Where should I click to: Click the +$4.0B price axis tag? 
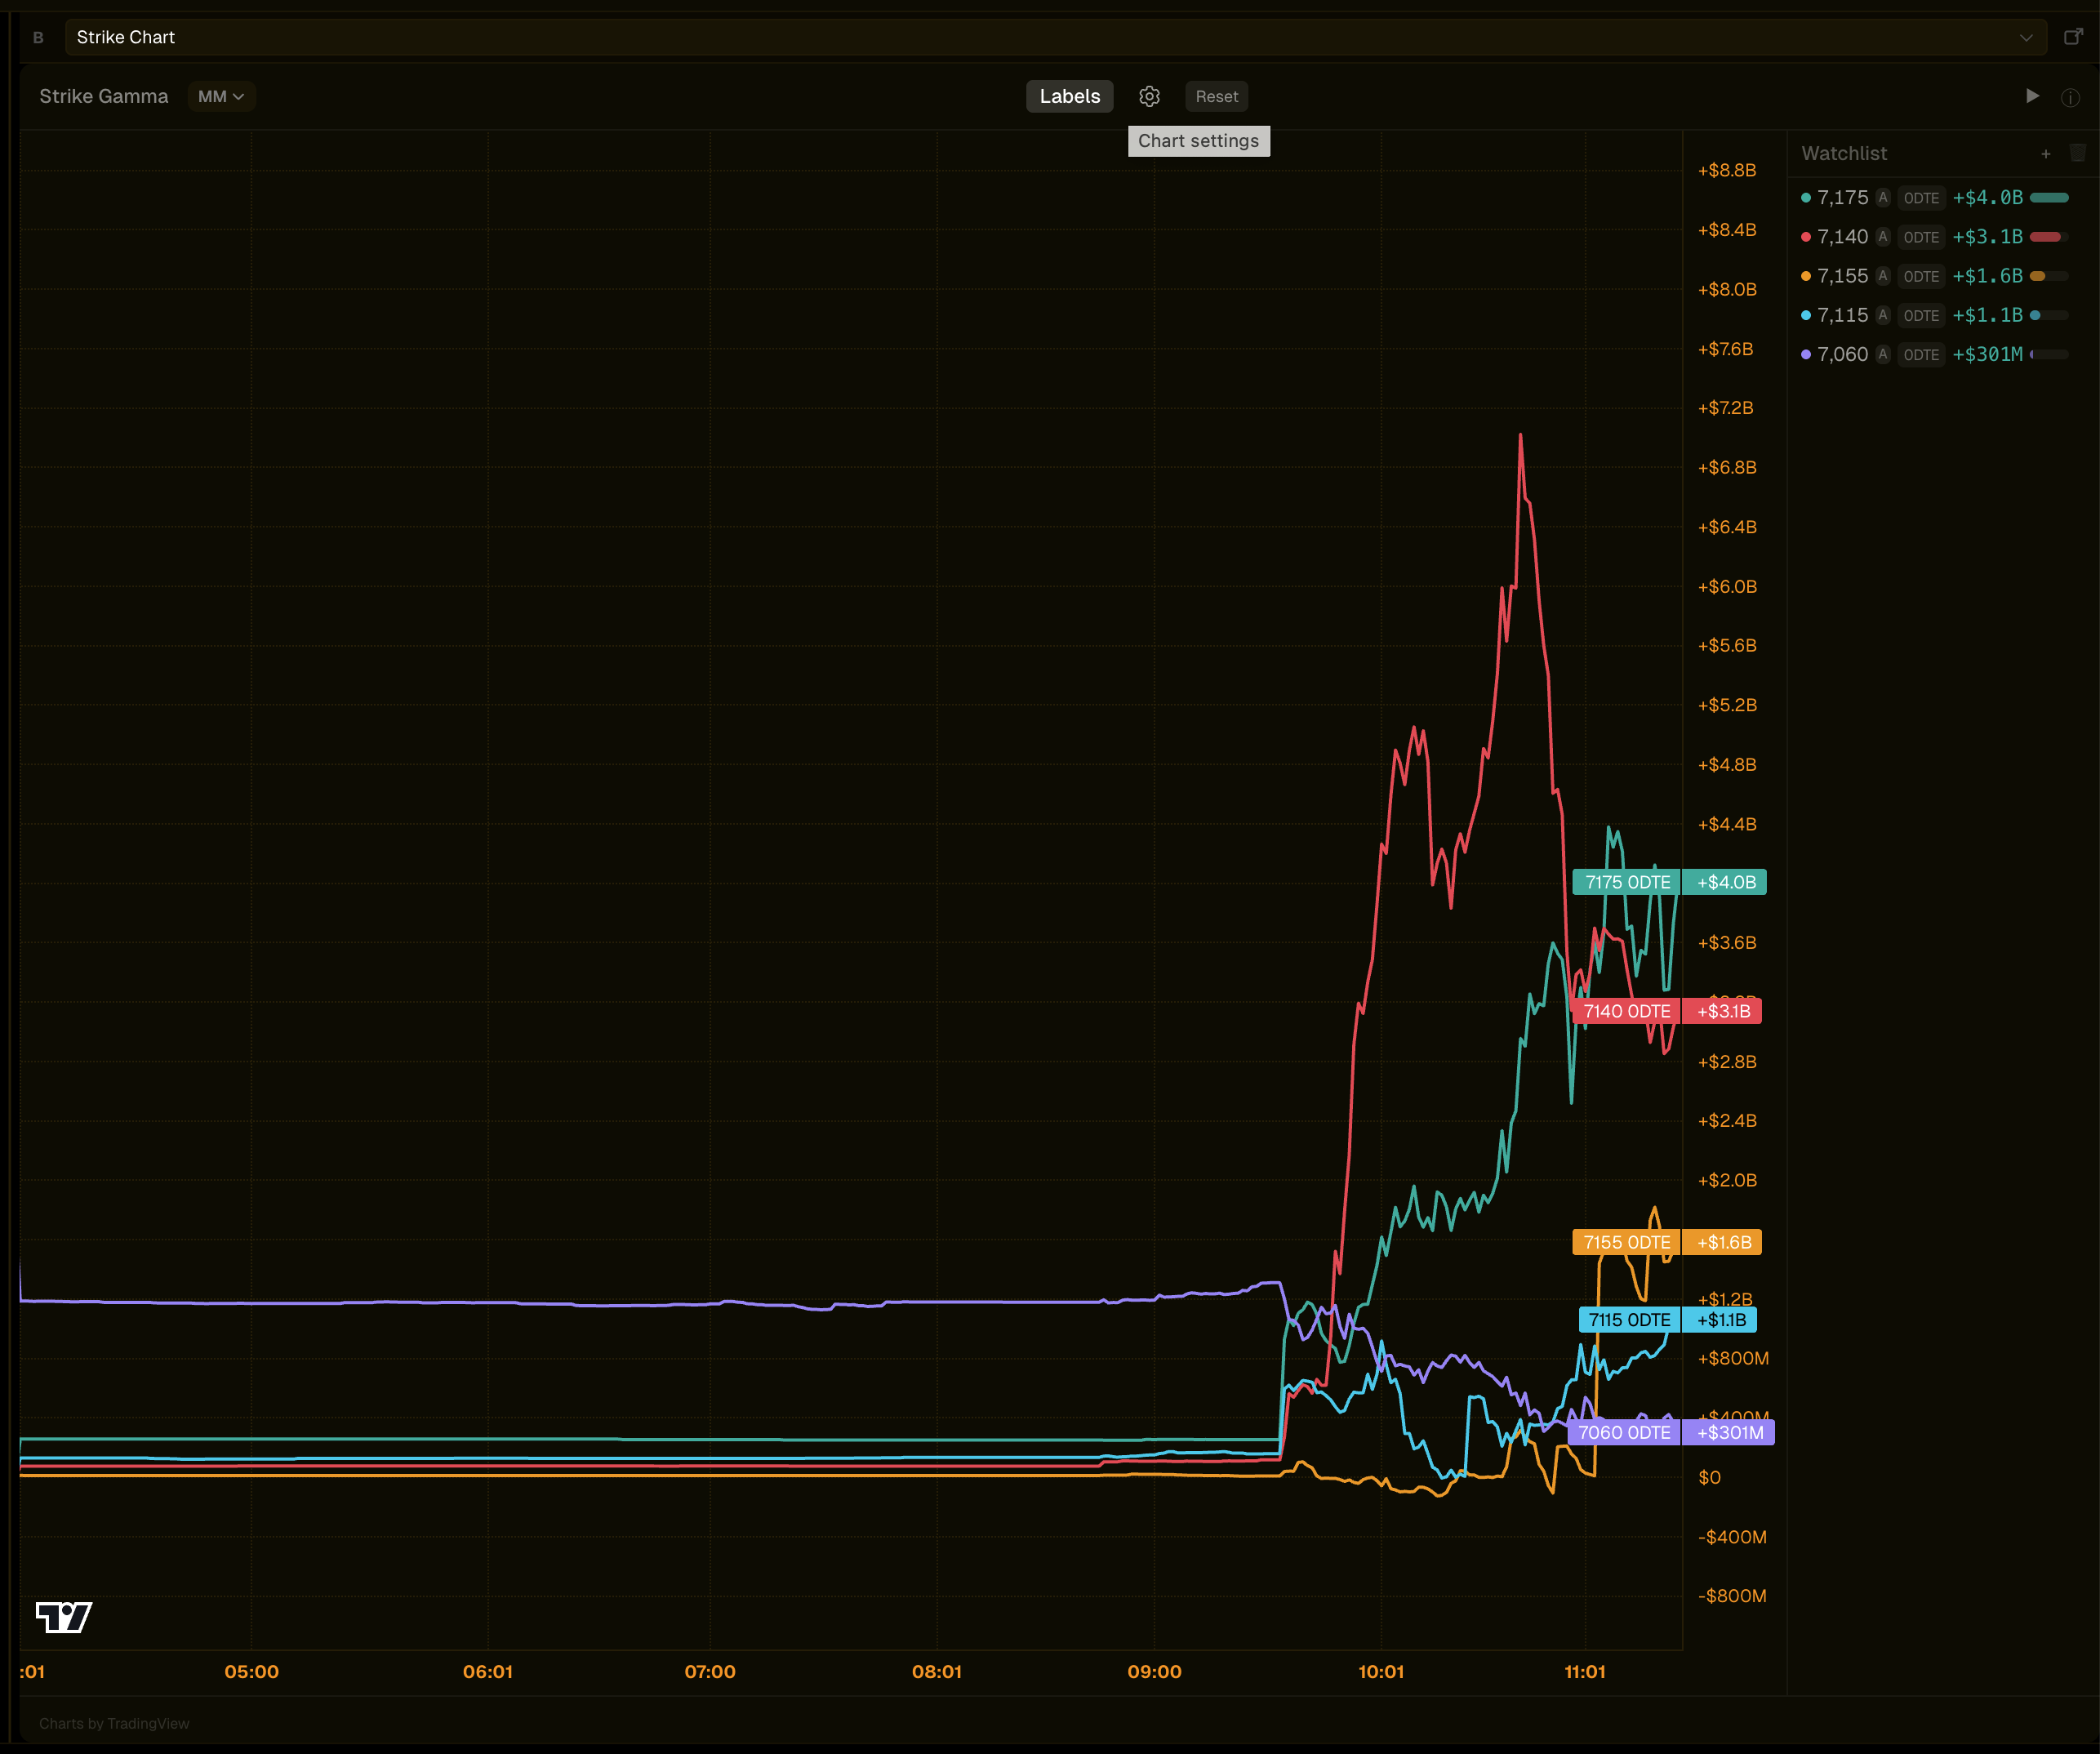(x=1726, y=882)
